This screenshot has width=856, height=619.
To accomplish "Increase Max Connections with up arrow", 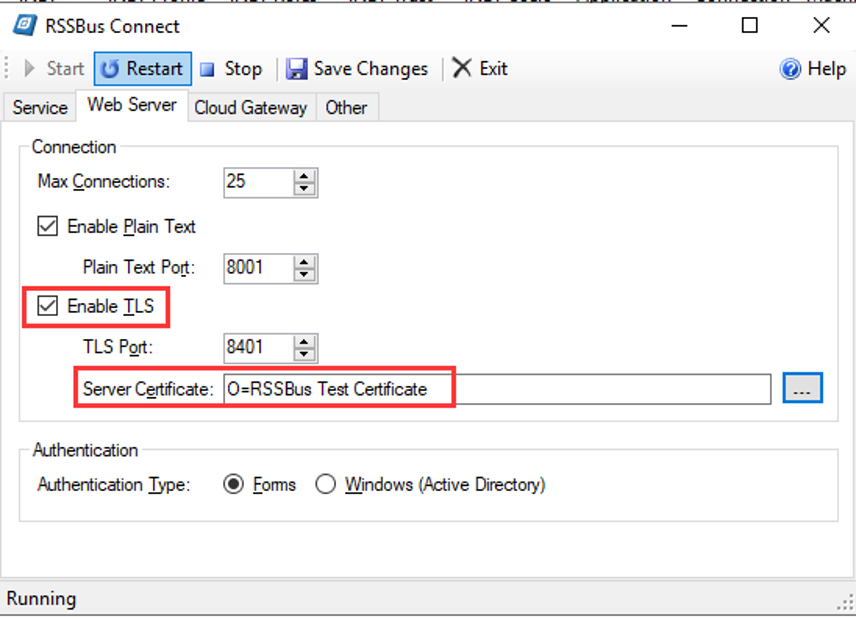I will pos(305,176).
